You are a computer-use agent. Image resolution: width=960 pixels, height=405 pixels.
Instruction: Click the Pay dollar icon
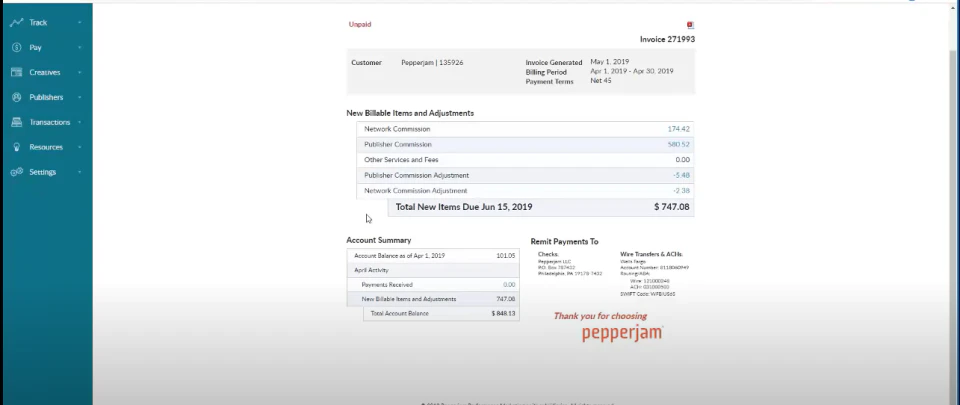point(17,47)
